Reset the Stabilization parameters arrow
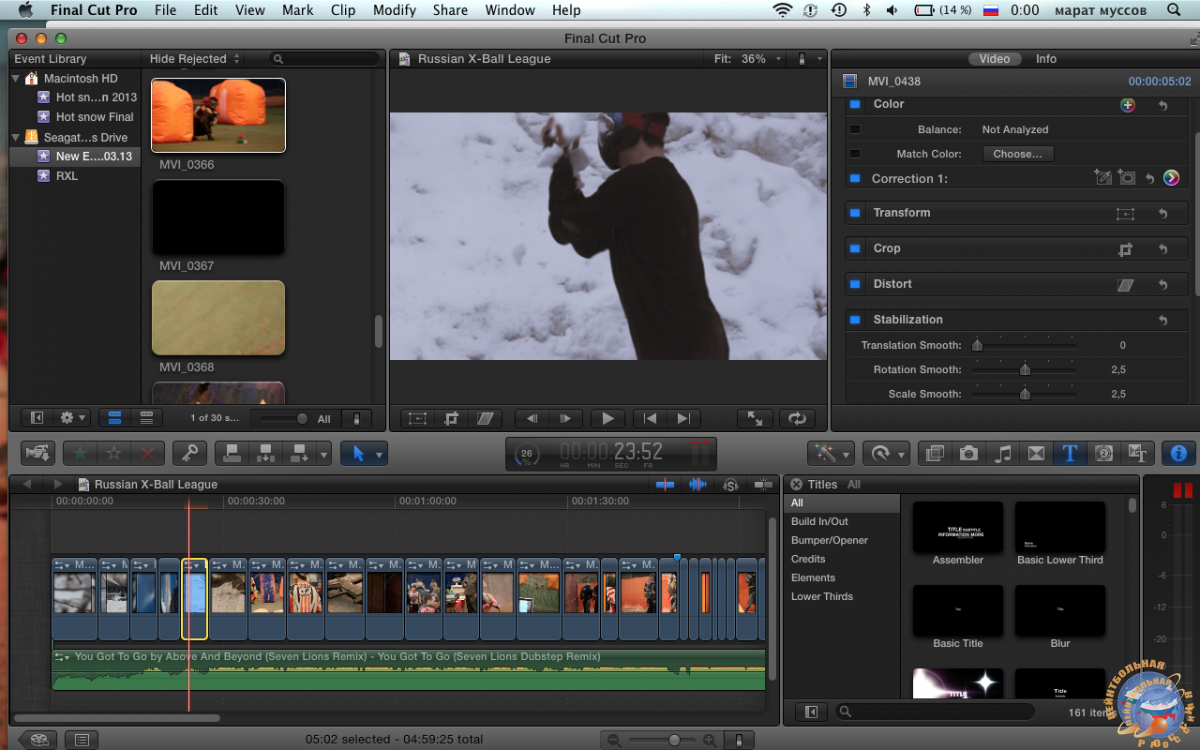1200x750 pixels. (x=1163, y=320)
